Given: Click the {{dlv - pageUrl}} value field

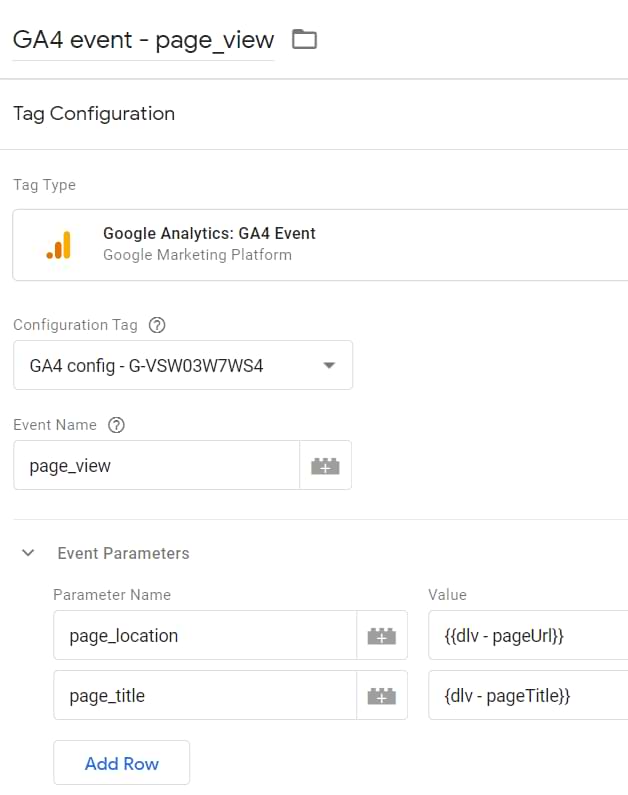Looking at the screenshot, I should point(526,636).
